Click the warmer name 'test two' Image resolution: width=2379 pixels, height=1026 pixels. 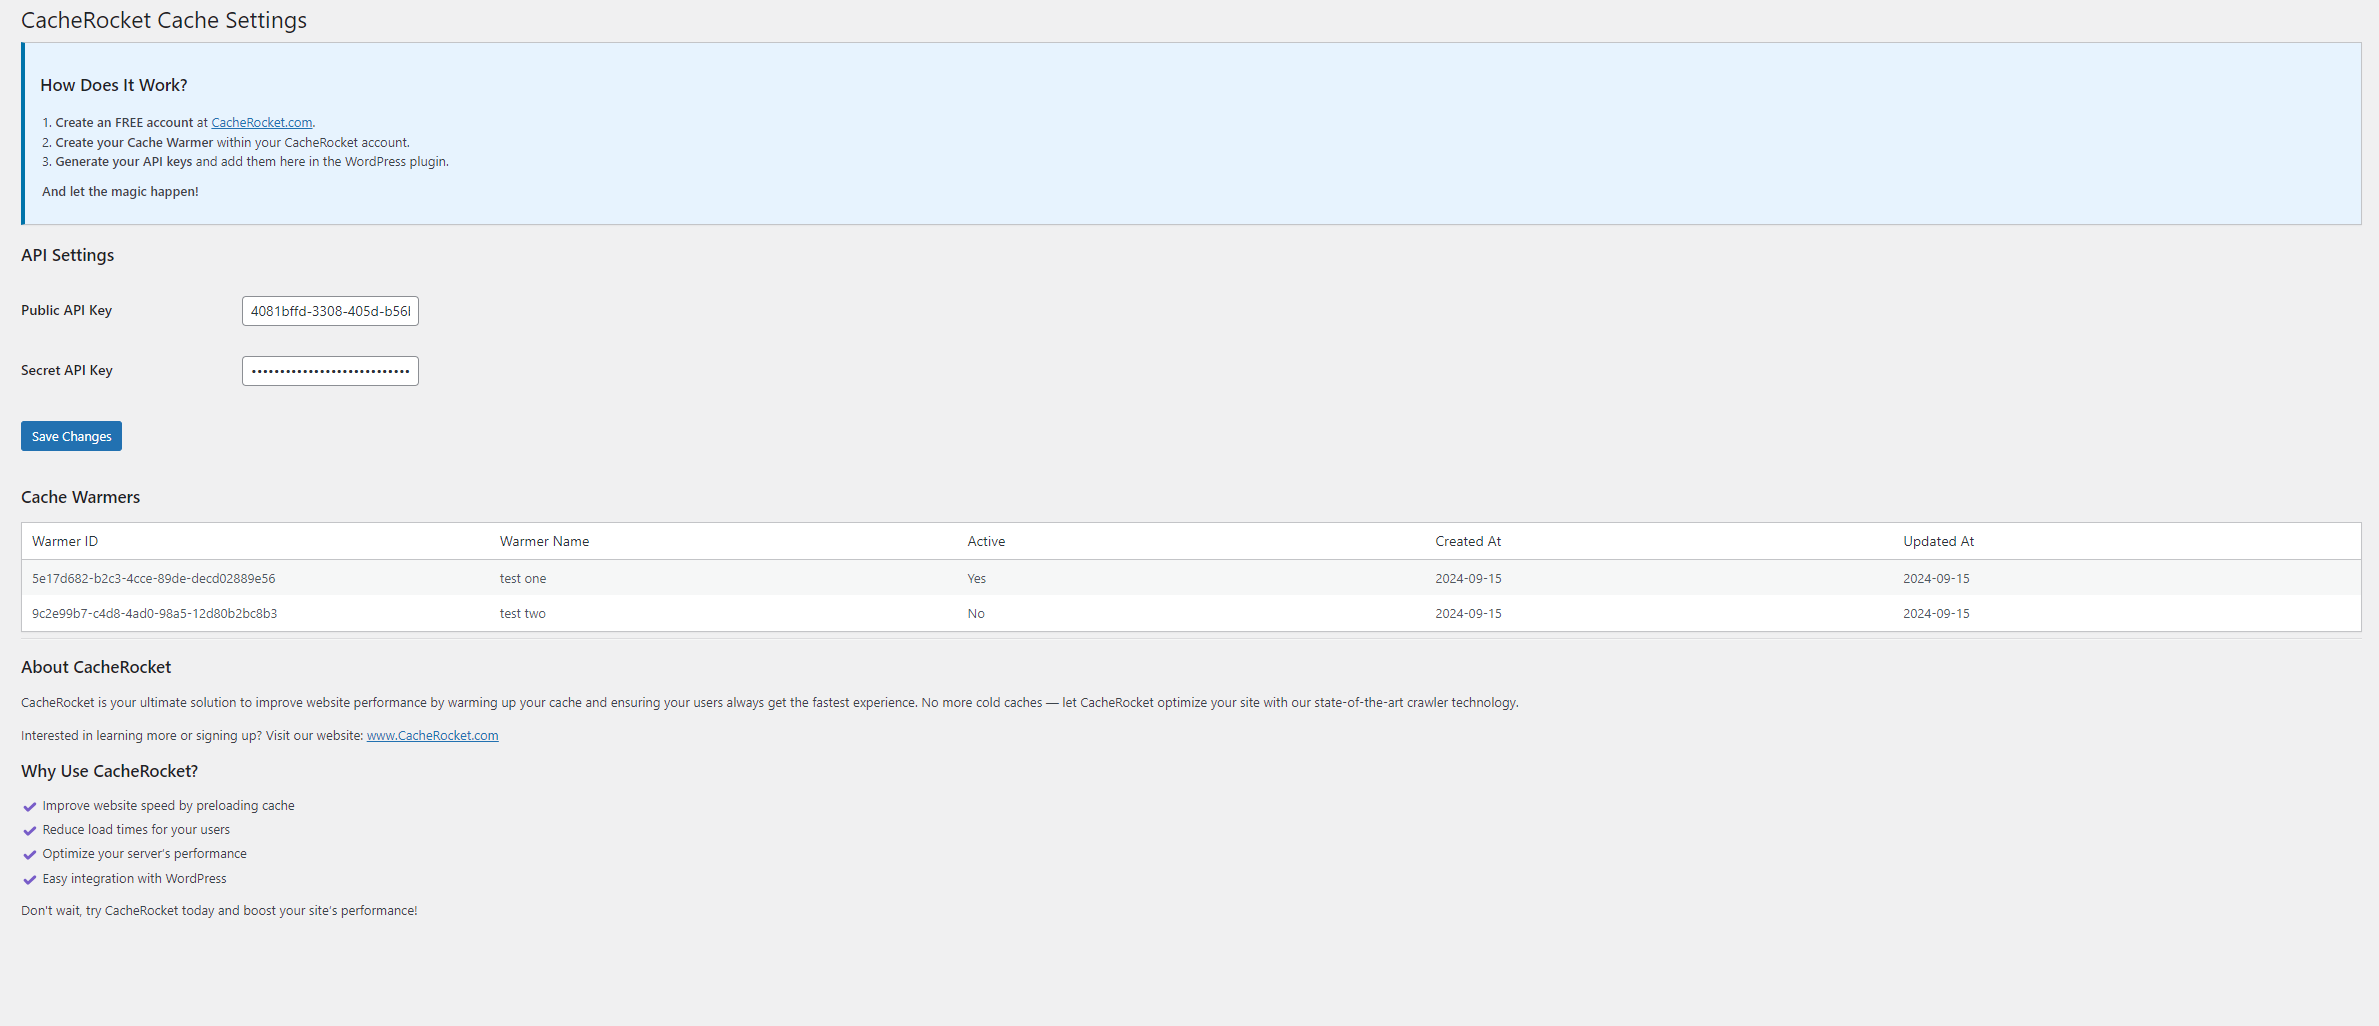click(x=523, y=614)
